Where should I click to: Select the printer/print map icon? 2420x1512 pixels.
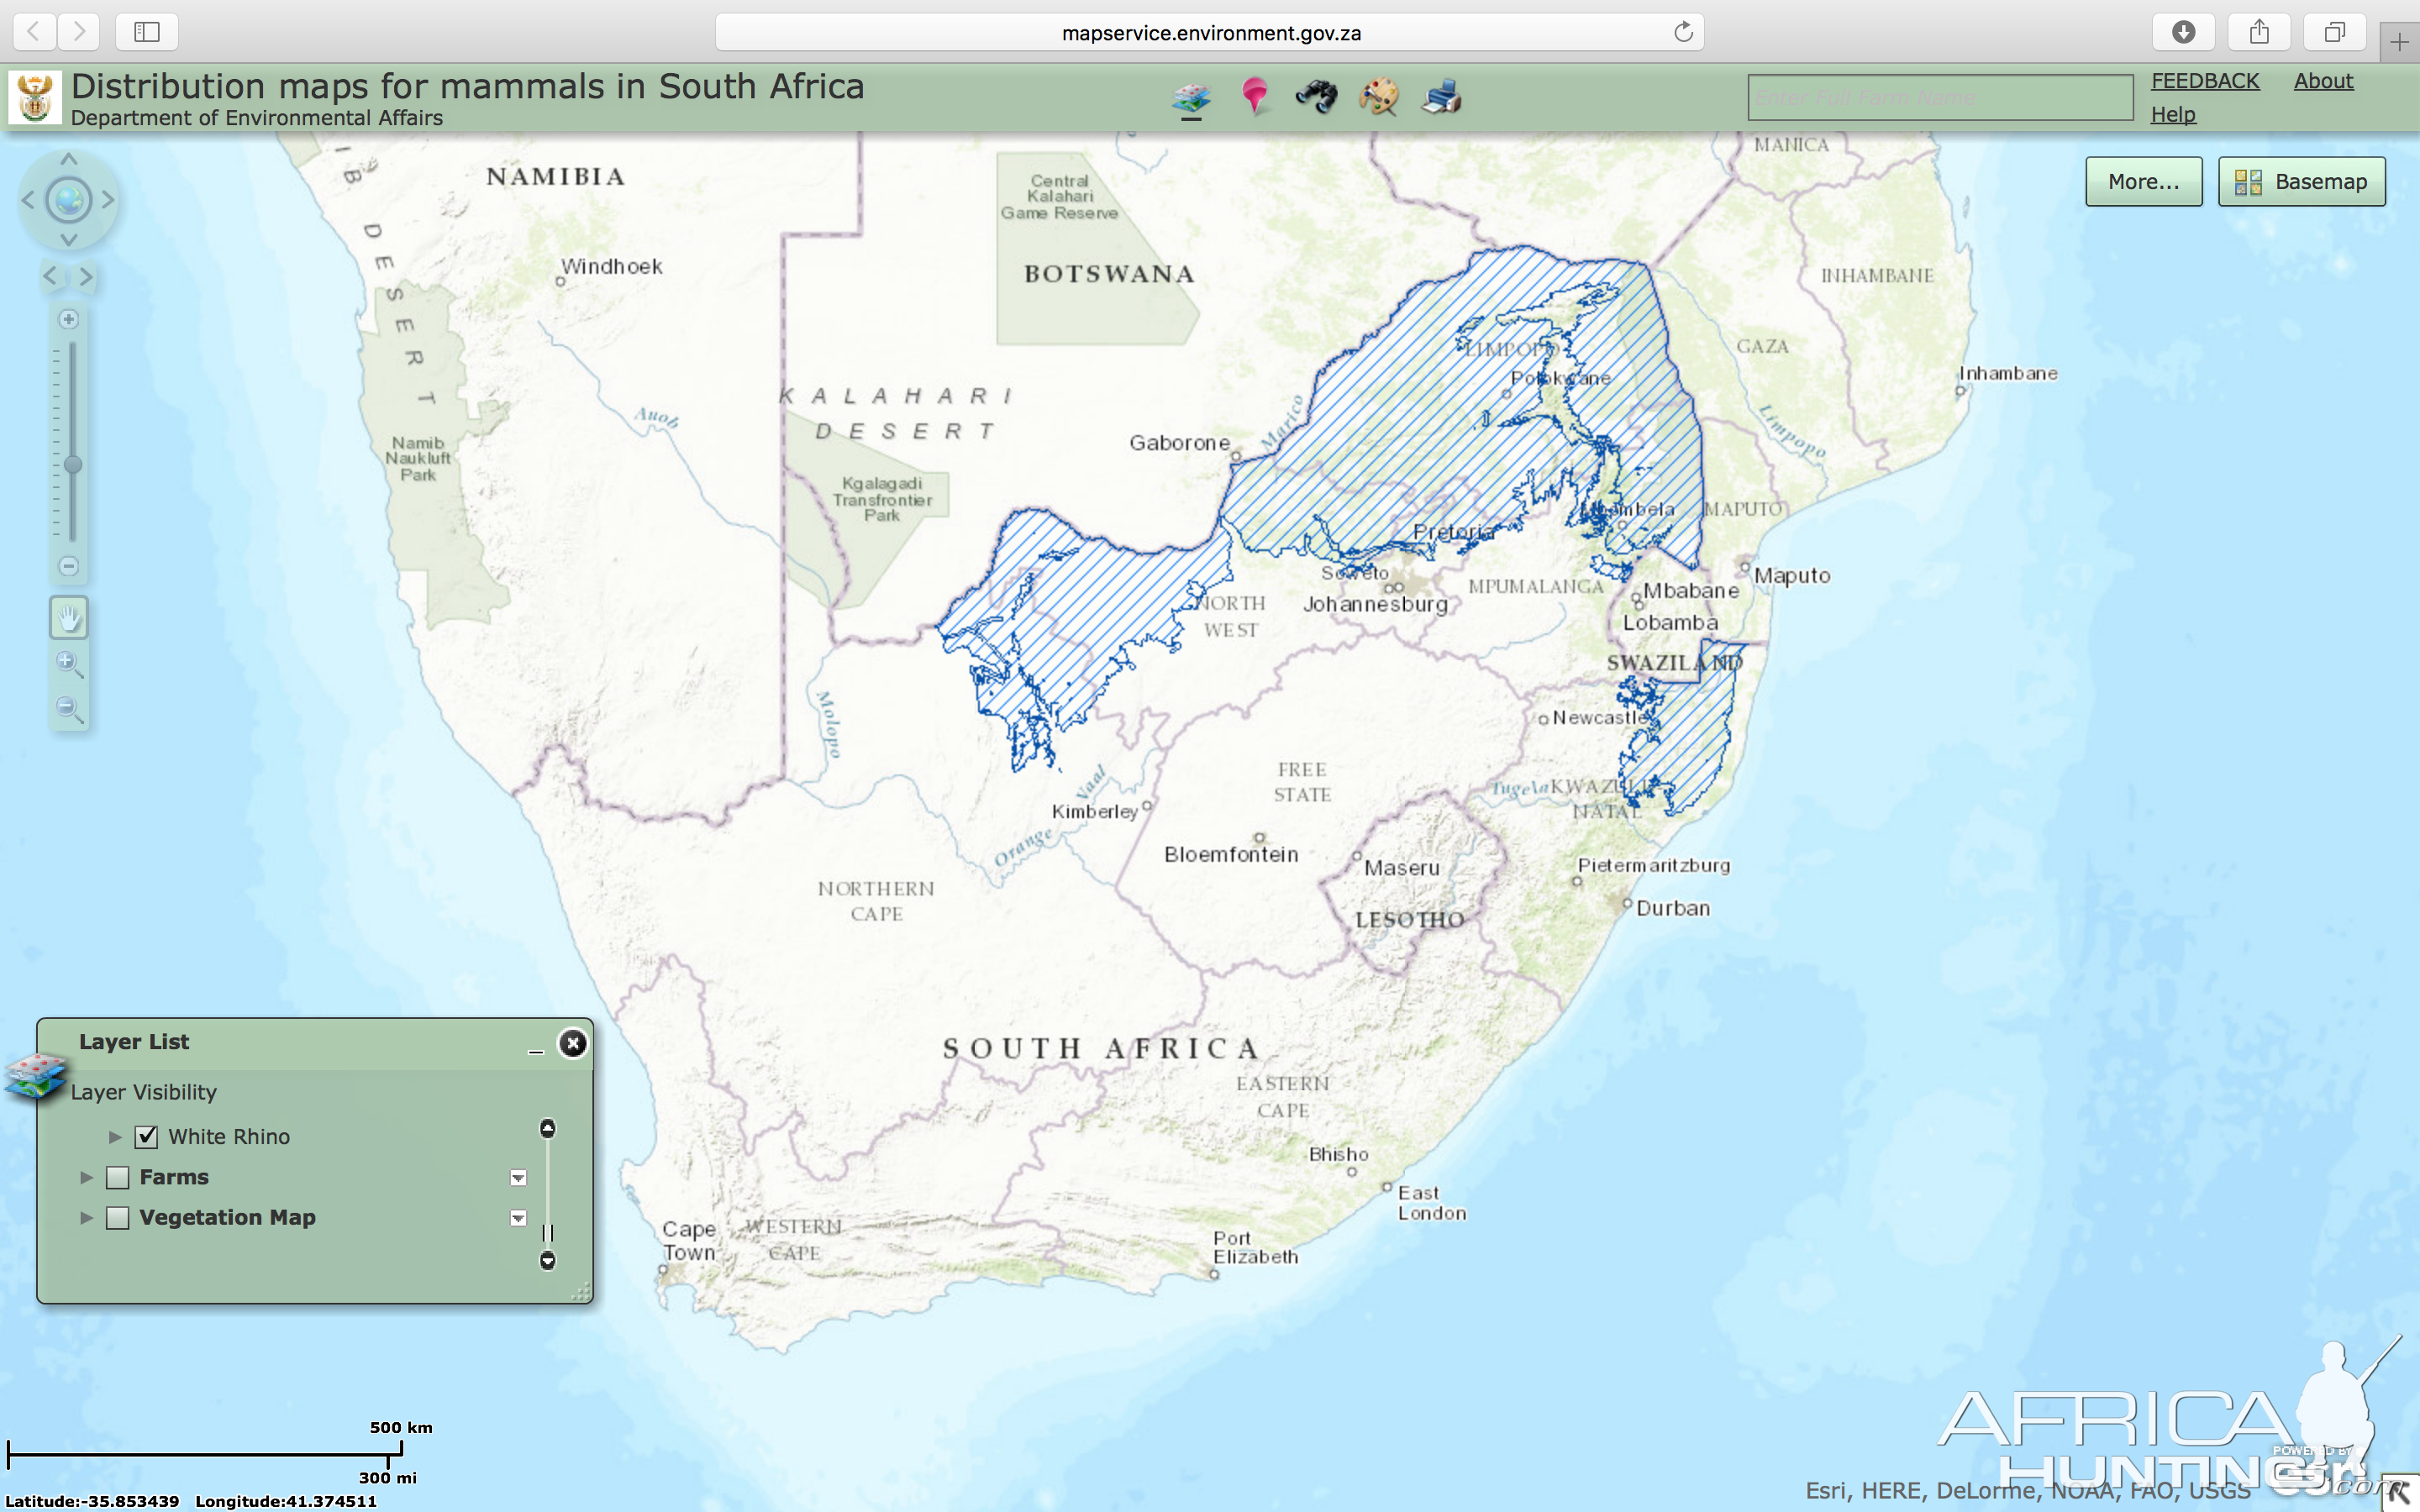pyautogui.click(x=1441, y=97)
